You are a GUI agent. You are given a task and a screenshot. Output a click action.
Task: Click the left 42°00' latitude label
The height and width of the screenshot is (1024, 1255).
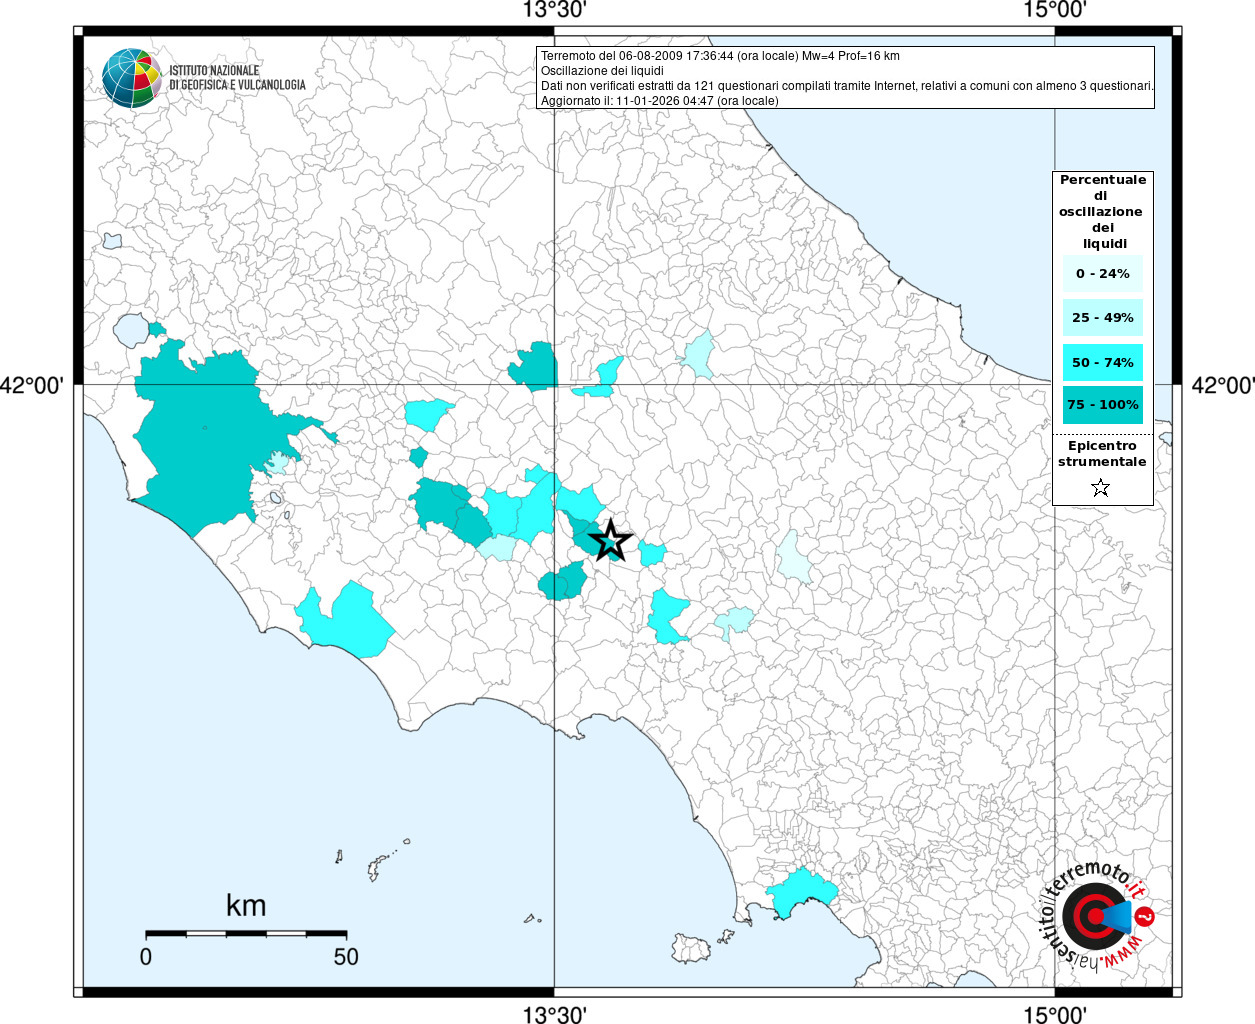32,385
